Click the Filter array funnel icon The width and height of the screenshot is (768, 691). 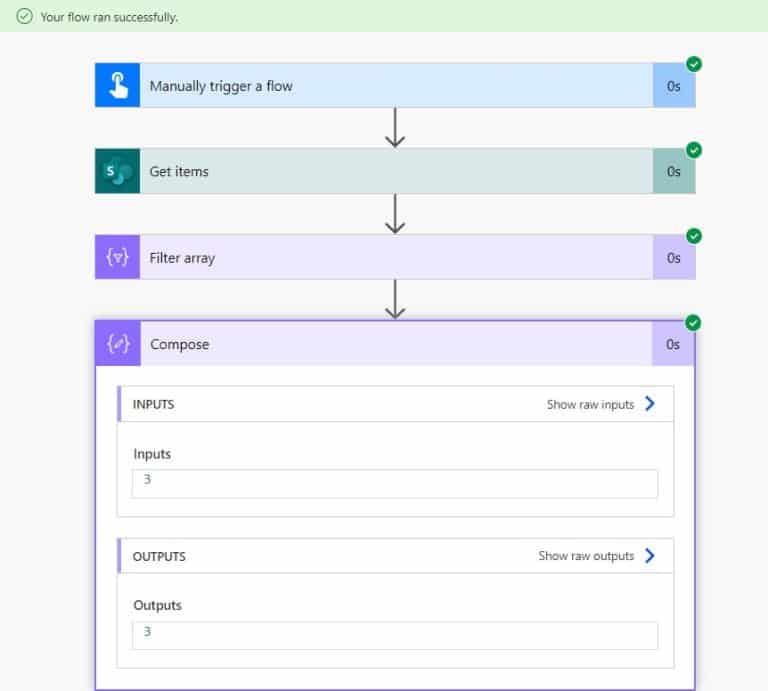(118, 257)
